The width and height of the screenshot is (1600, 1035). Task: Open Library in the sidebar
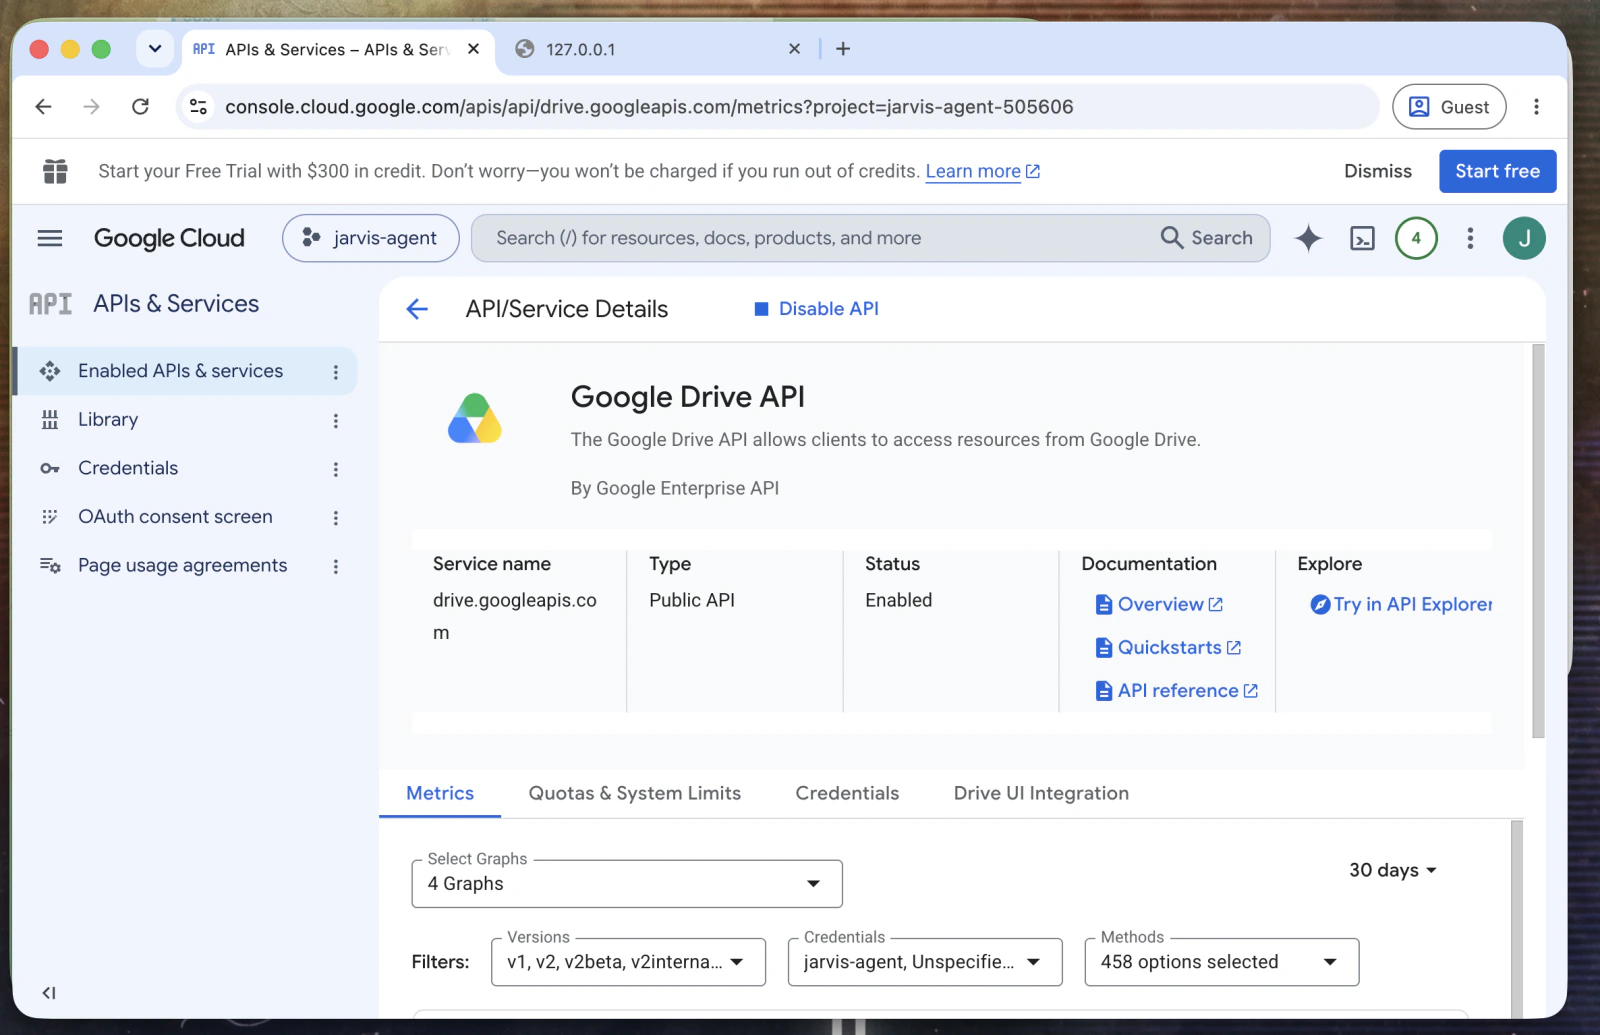point(108,420)
